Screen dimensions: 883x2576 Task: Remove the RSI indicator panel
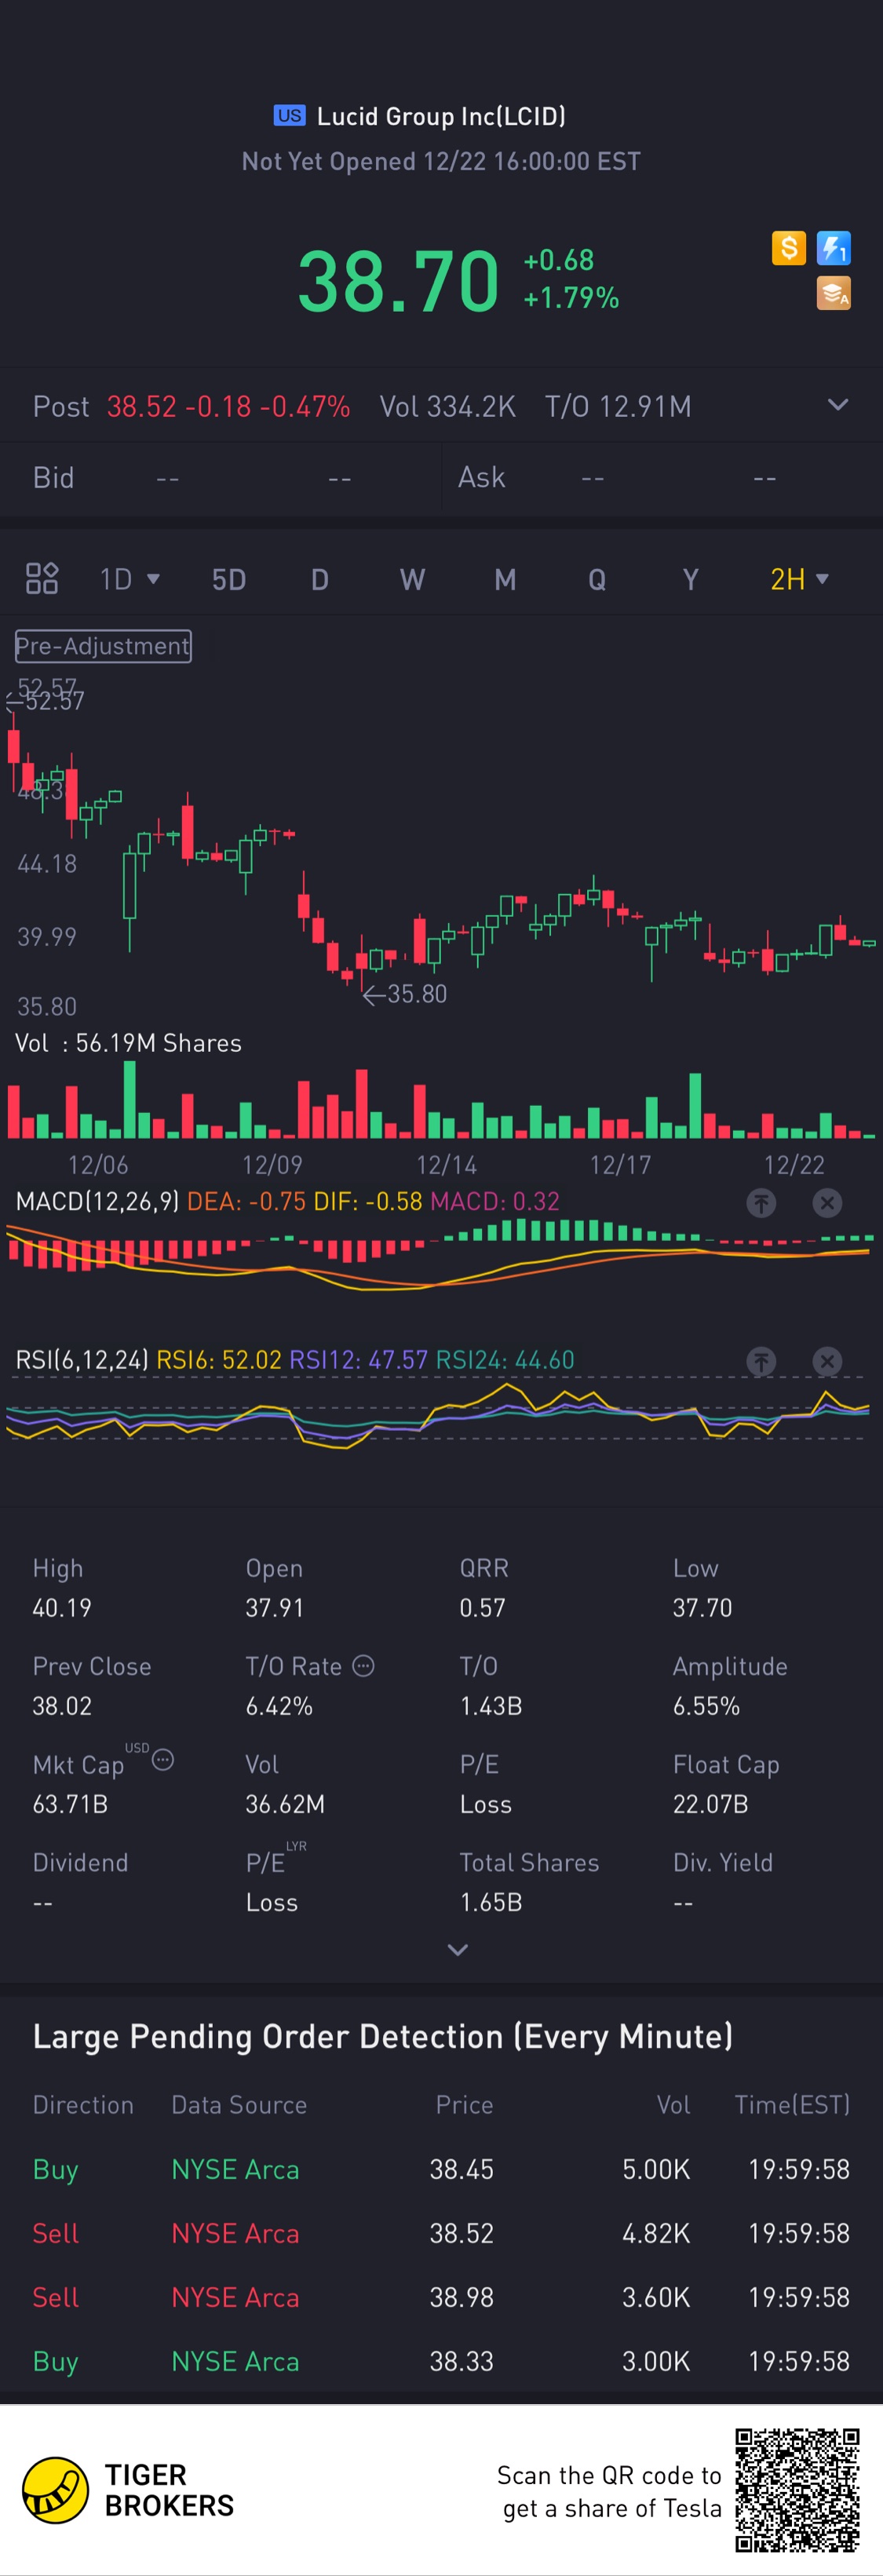coord(827,1361)
